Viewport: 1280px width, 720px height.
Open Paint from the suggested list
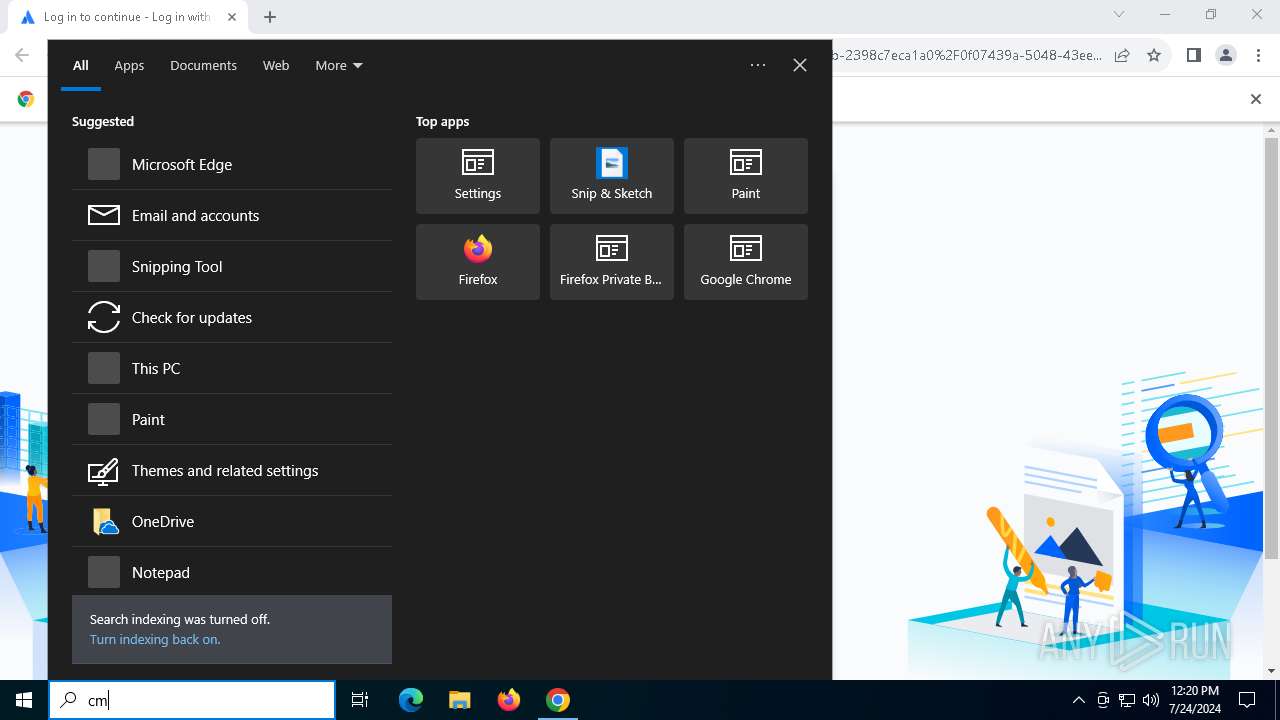(232, 419)
